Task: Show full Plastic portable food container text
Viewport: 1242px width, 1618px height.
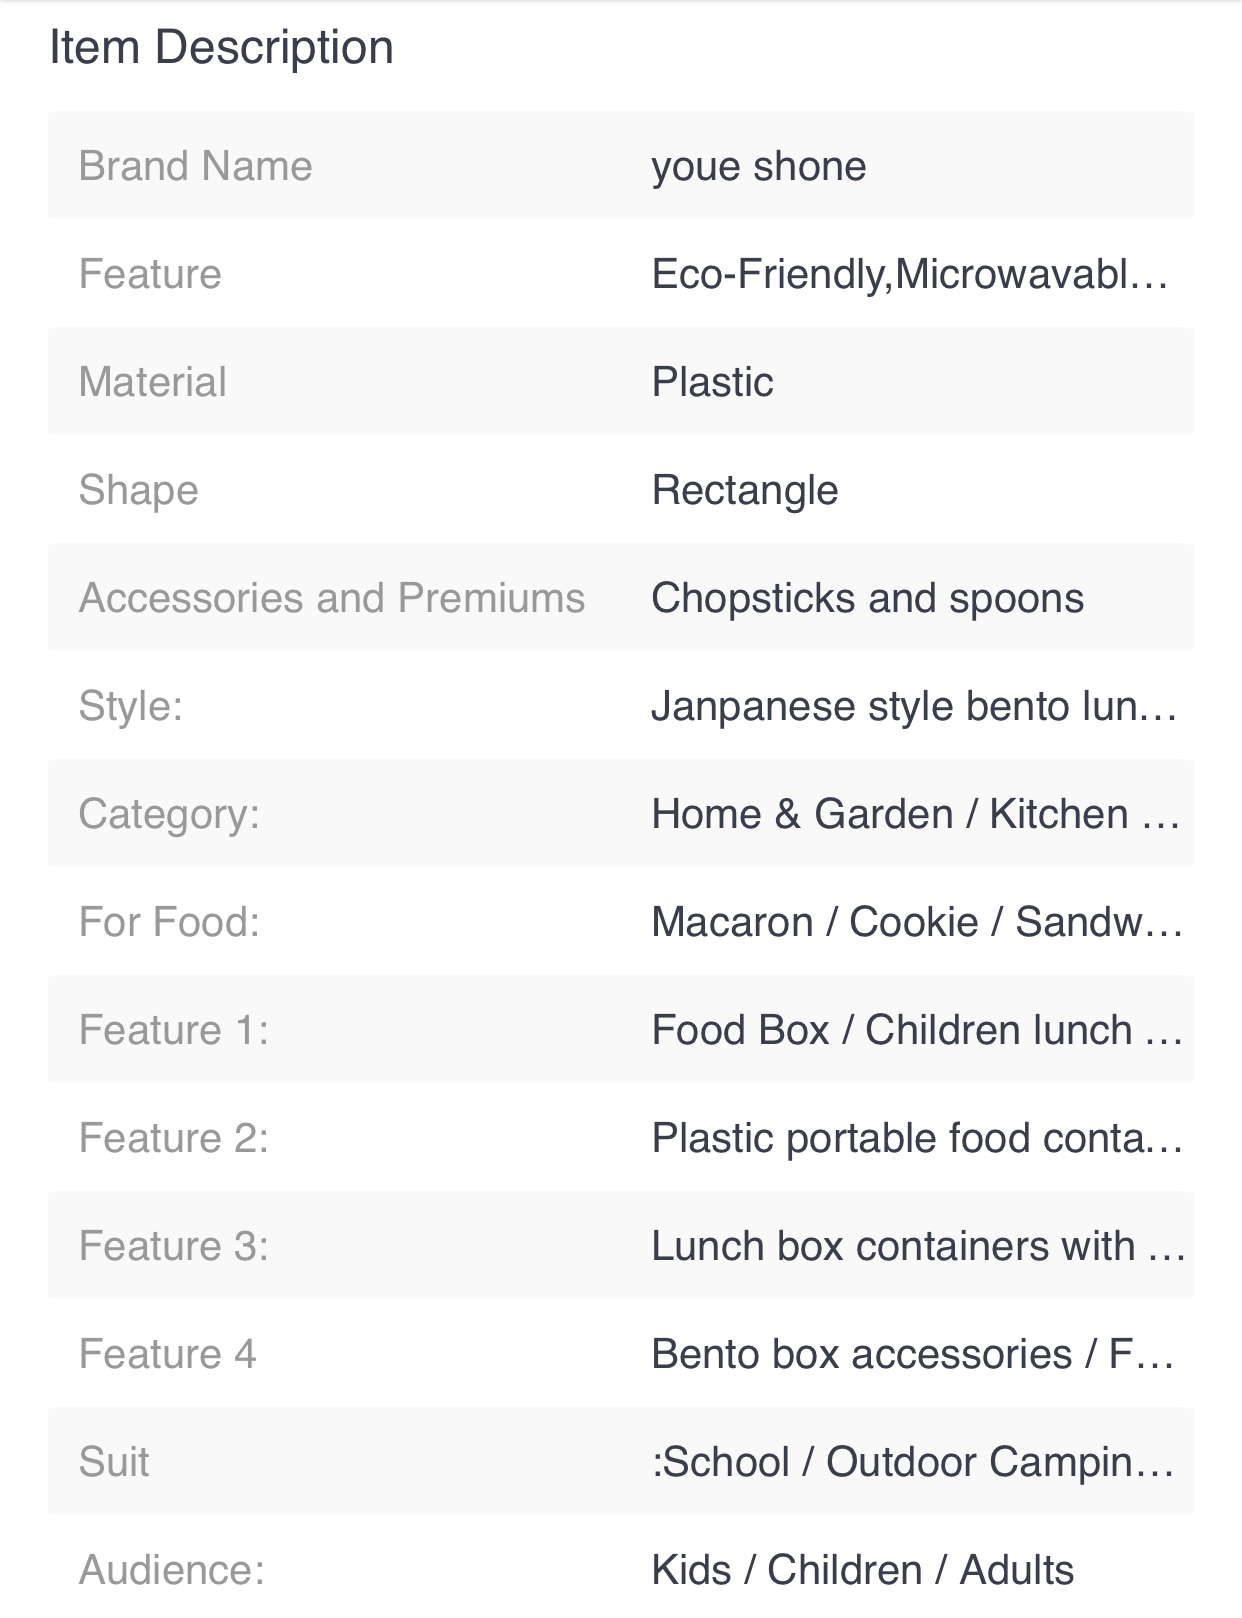Action: pyautogui.click(x=917, y=1138)
